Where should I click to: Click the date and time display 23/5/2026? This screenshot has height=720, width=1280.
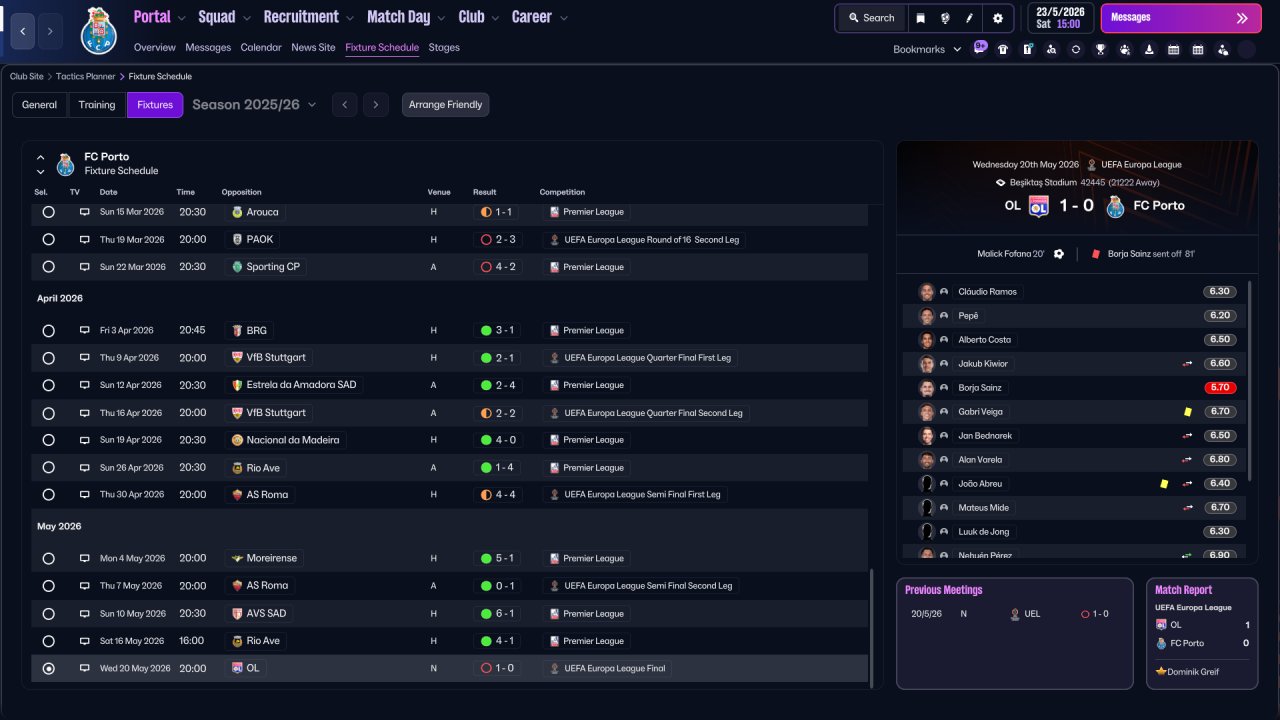tap(1060, 18)
